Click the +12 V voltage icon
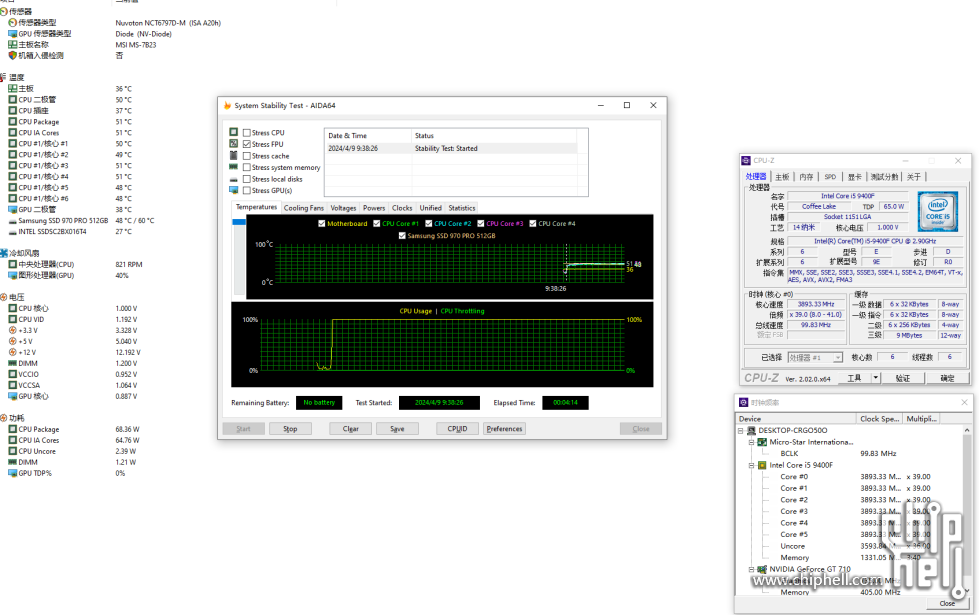Screen dimensions: 979x615 12,352
